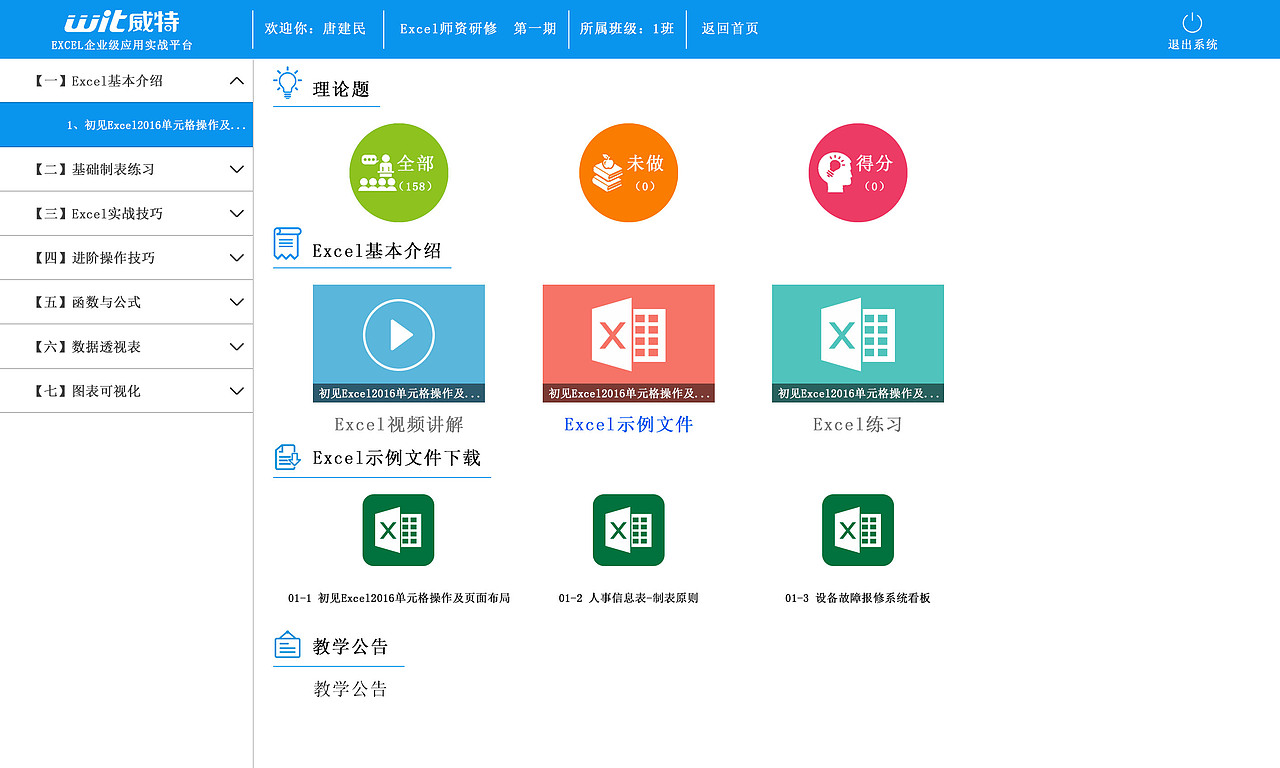Expand the 【五】函数与公式 chapter
This screenshot has width=1280, height=768.
click(127, 301)
